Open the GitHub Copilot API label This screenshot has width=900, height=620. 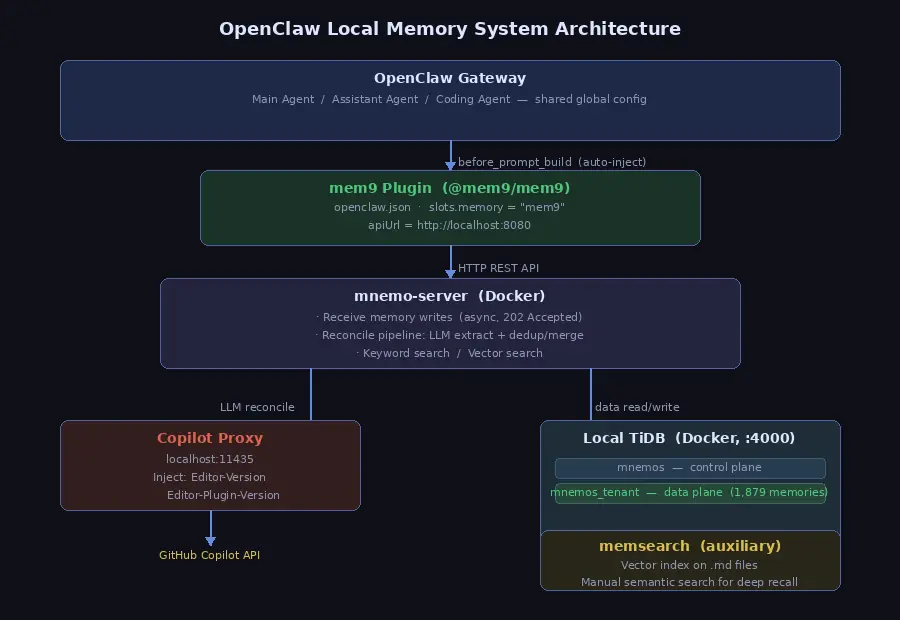click(x=210, y=555)
